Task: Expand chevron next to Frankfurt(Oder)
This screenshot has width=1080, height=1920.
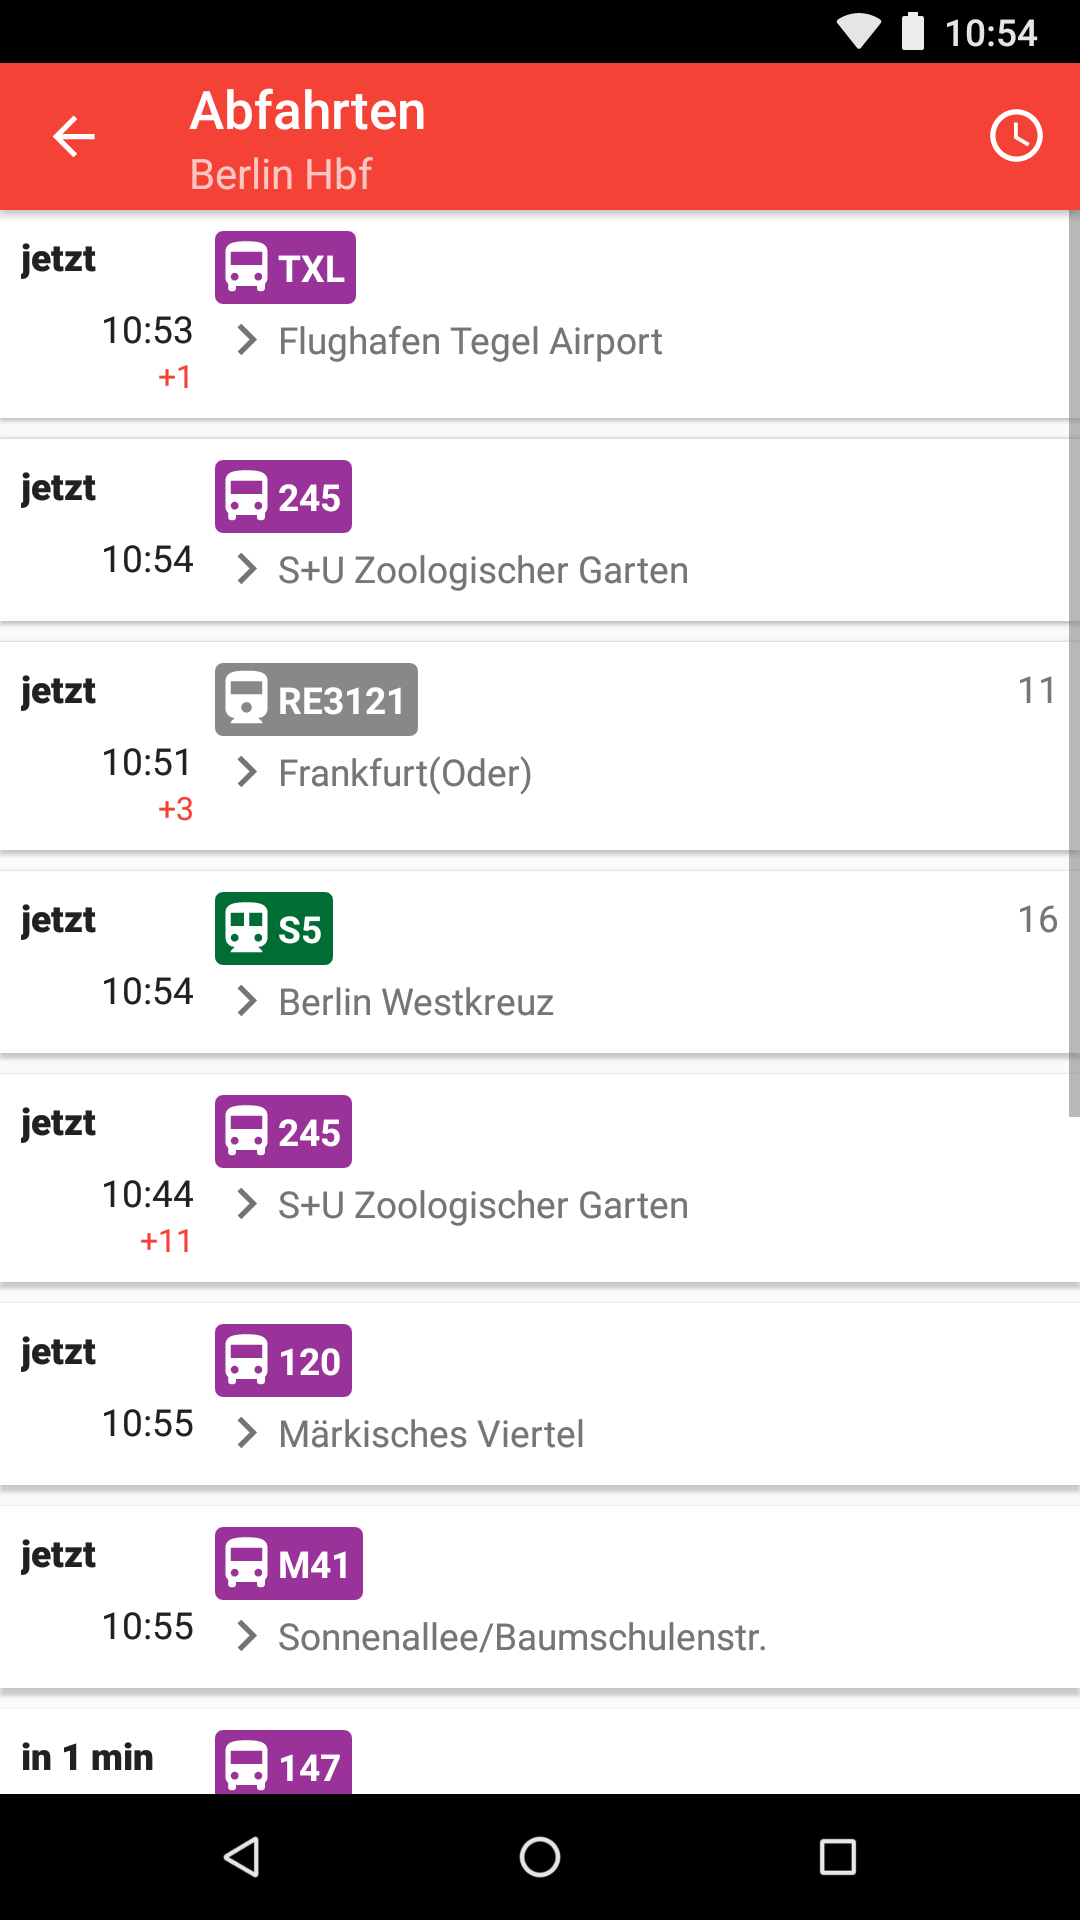Action: click(x=246, y=773)
